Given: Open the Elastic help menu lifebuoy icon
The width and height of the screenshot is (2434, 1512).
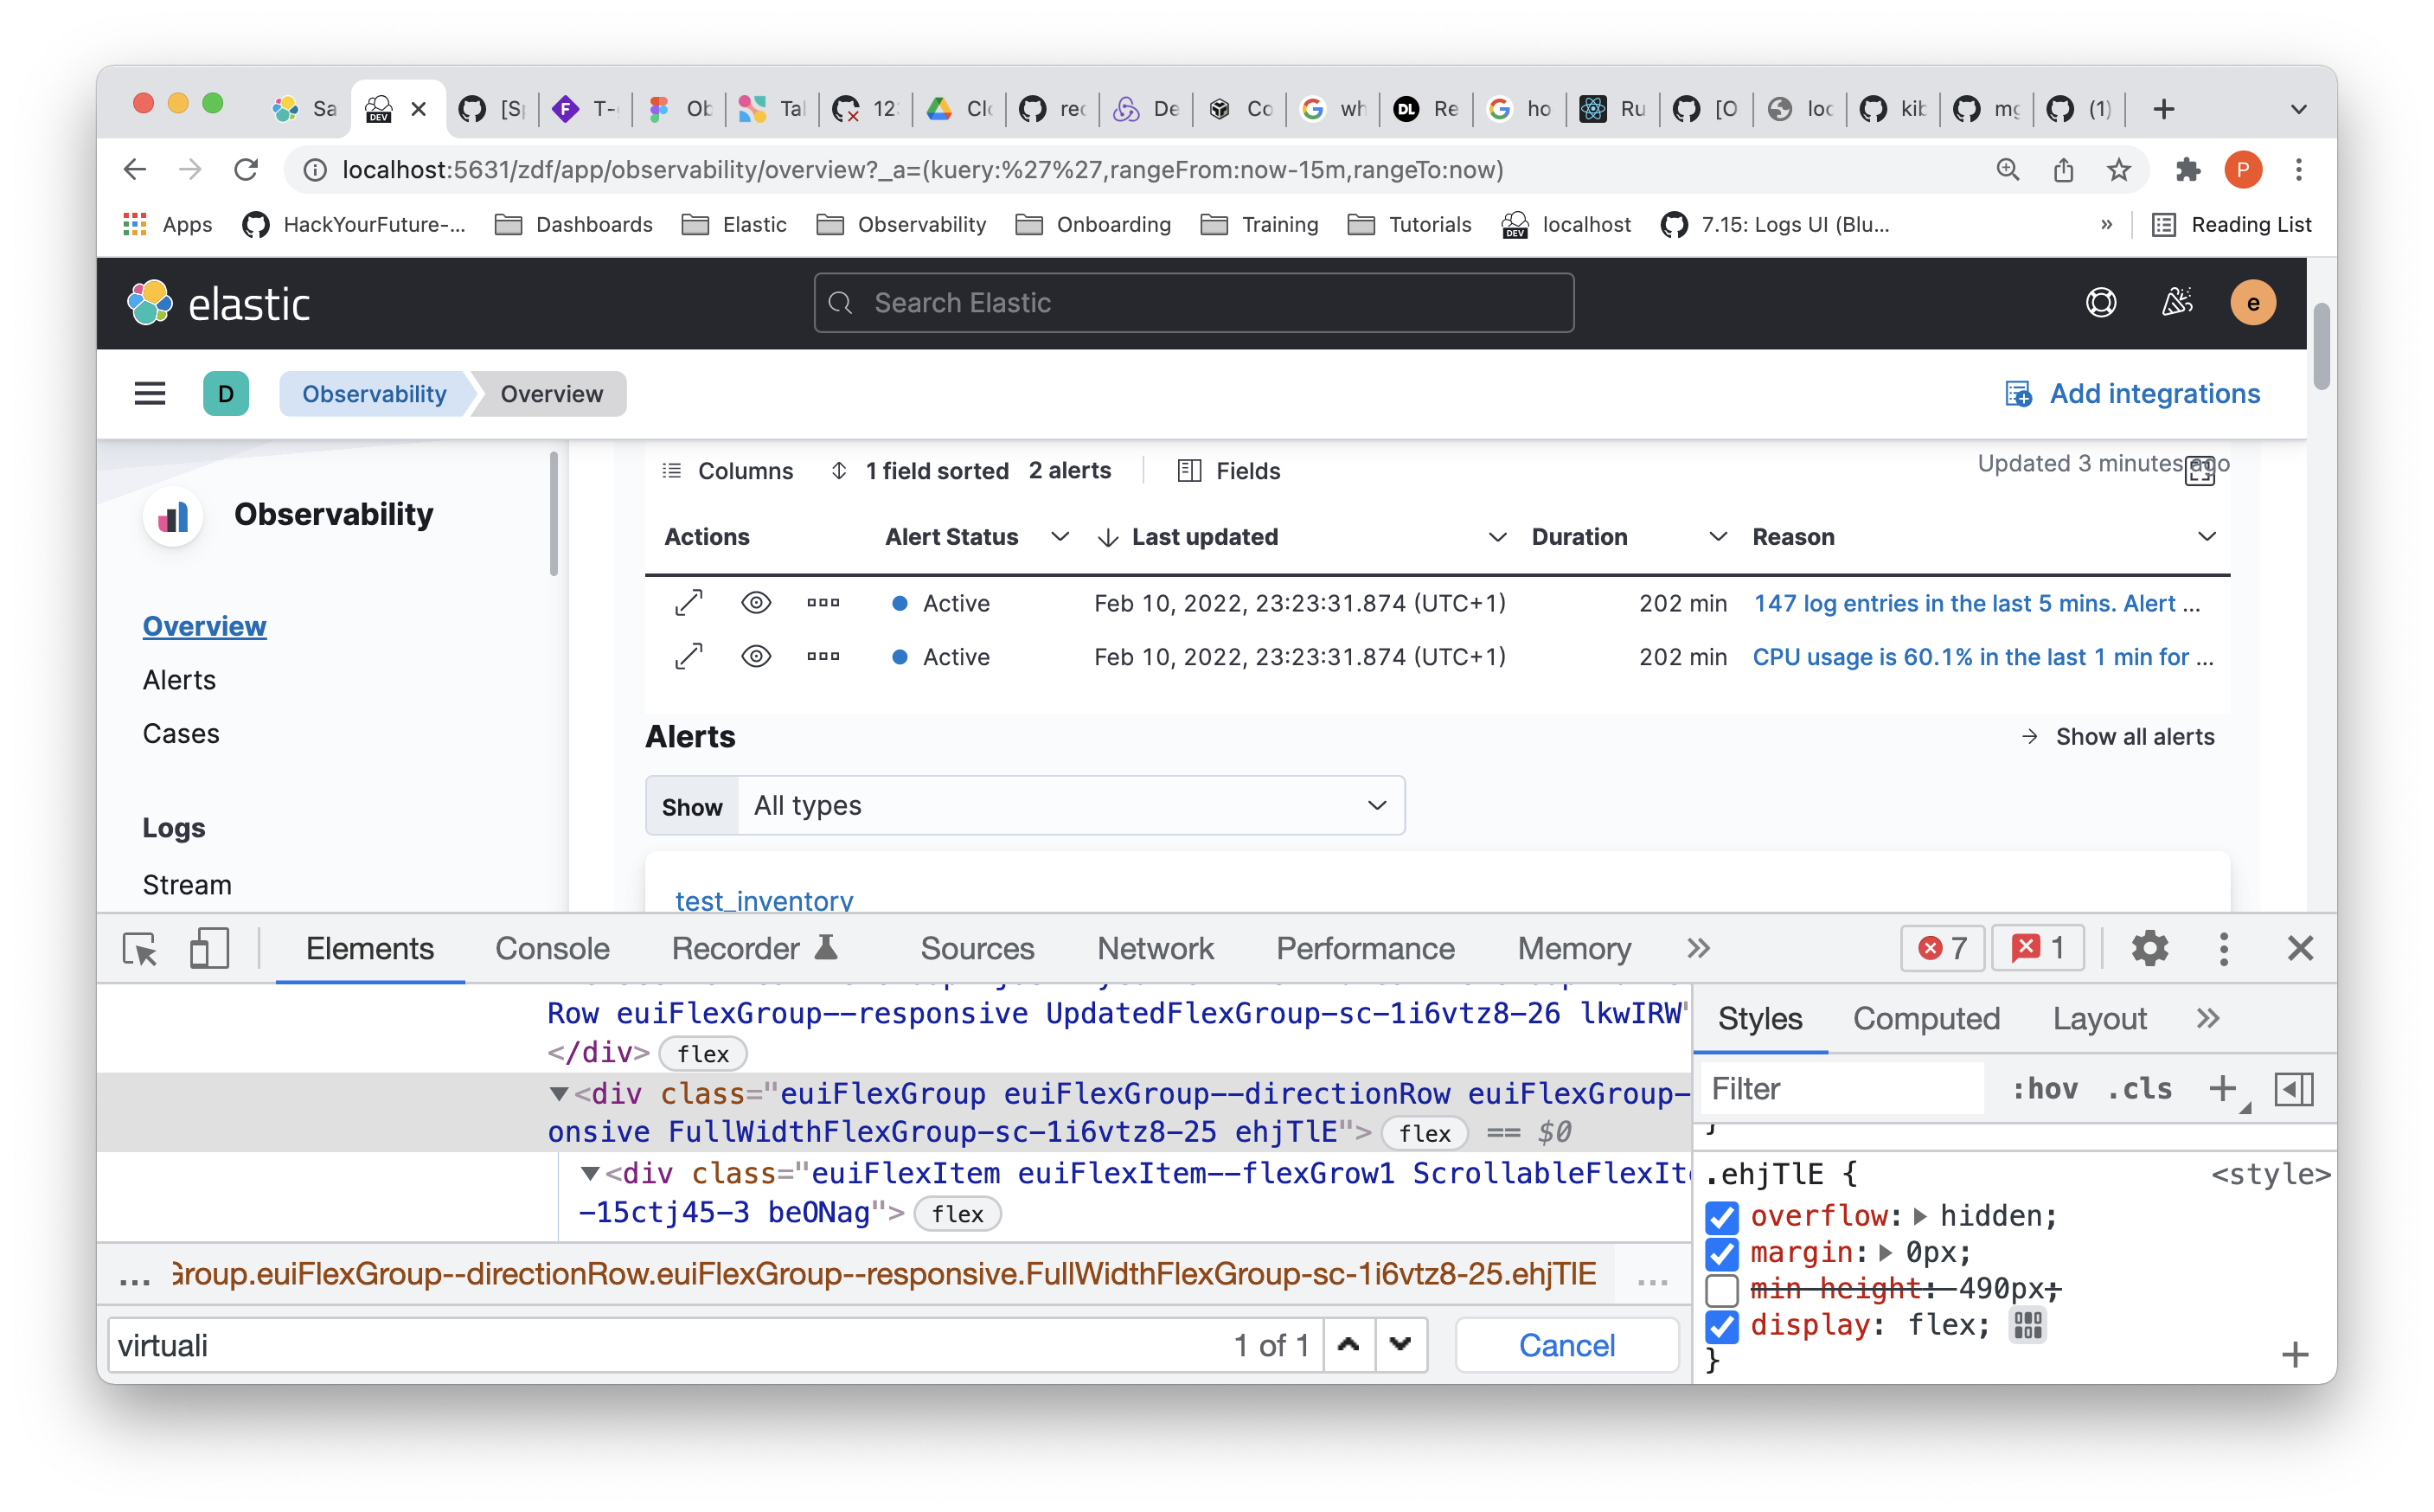Looking at the screenshot, I should pos(2101,303).
